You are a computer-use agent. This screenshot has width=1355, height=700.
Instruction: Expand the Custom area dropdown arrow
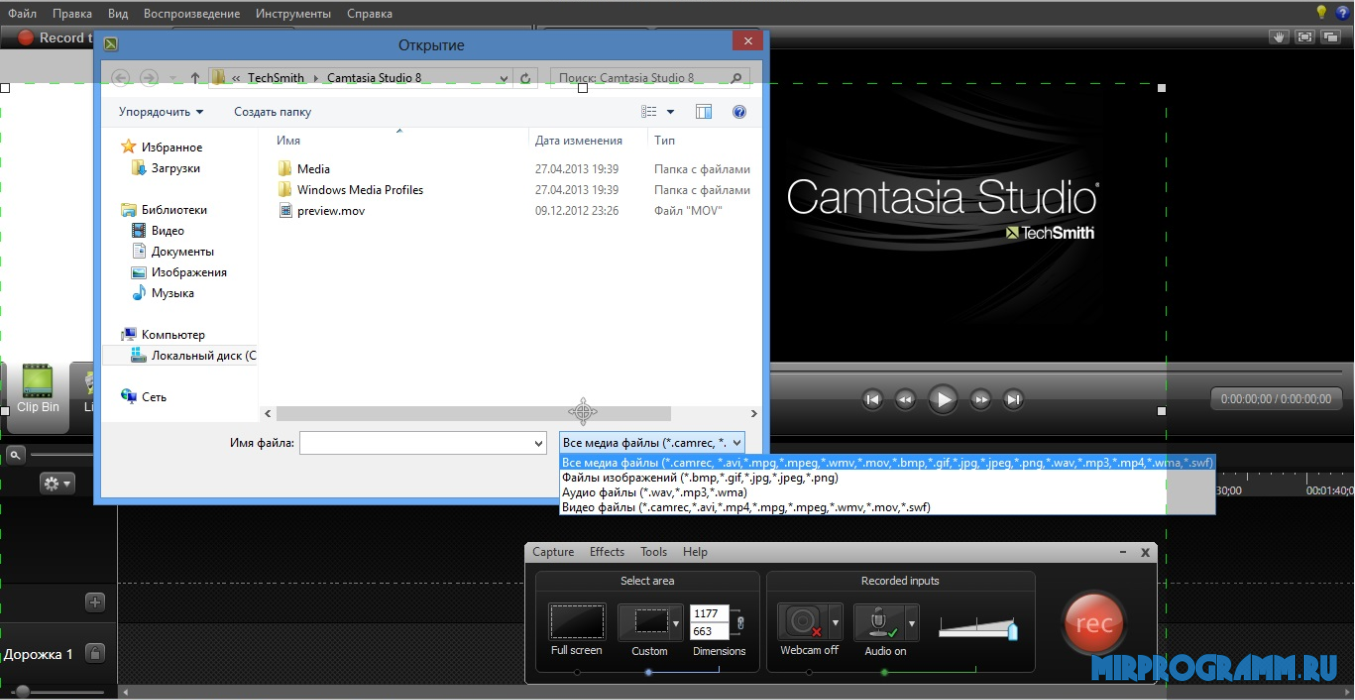676,622
